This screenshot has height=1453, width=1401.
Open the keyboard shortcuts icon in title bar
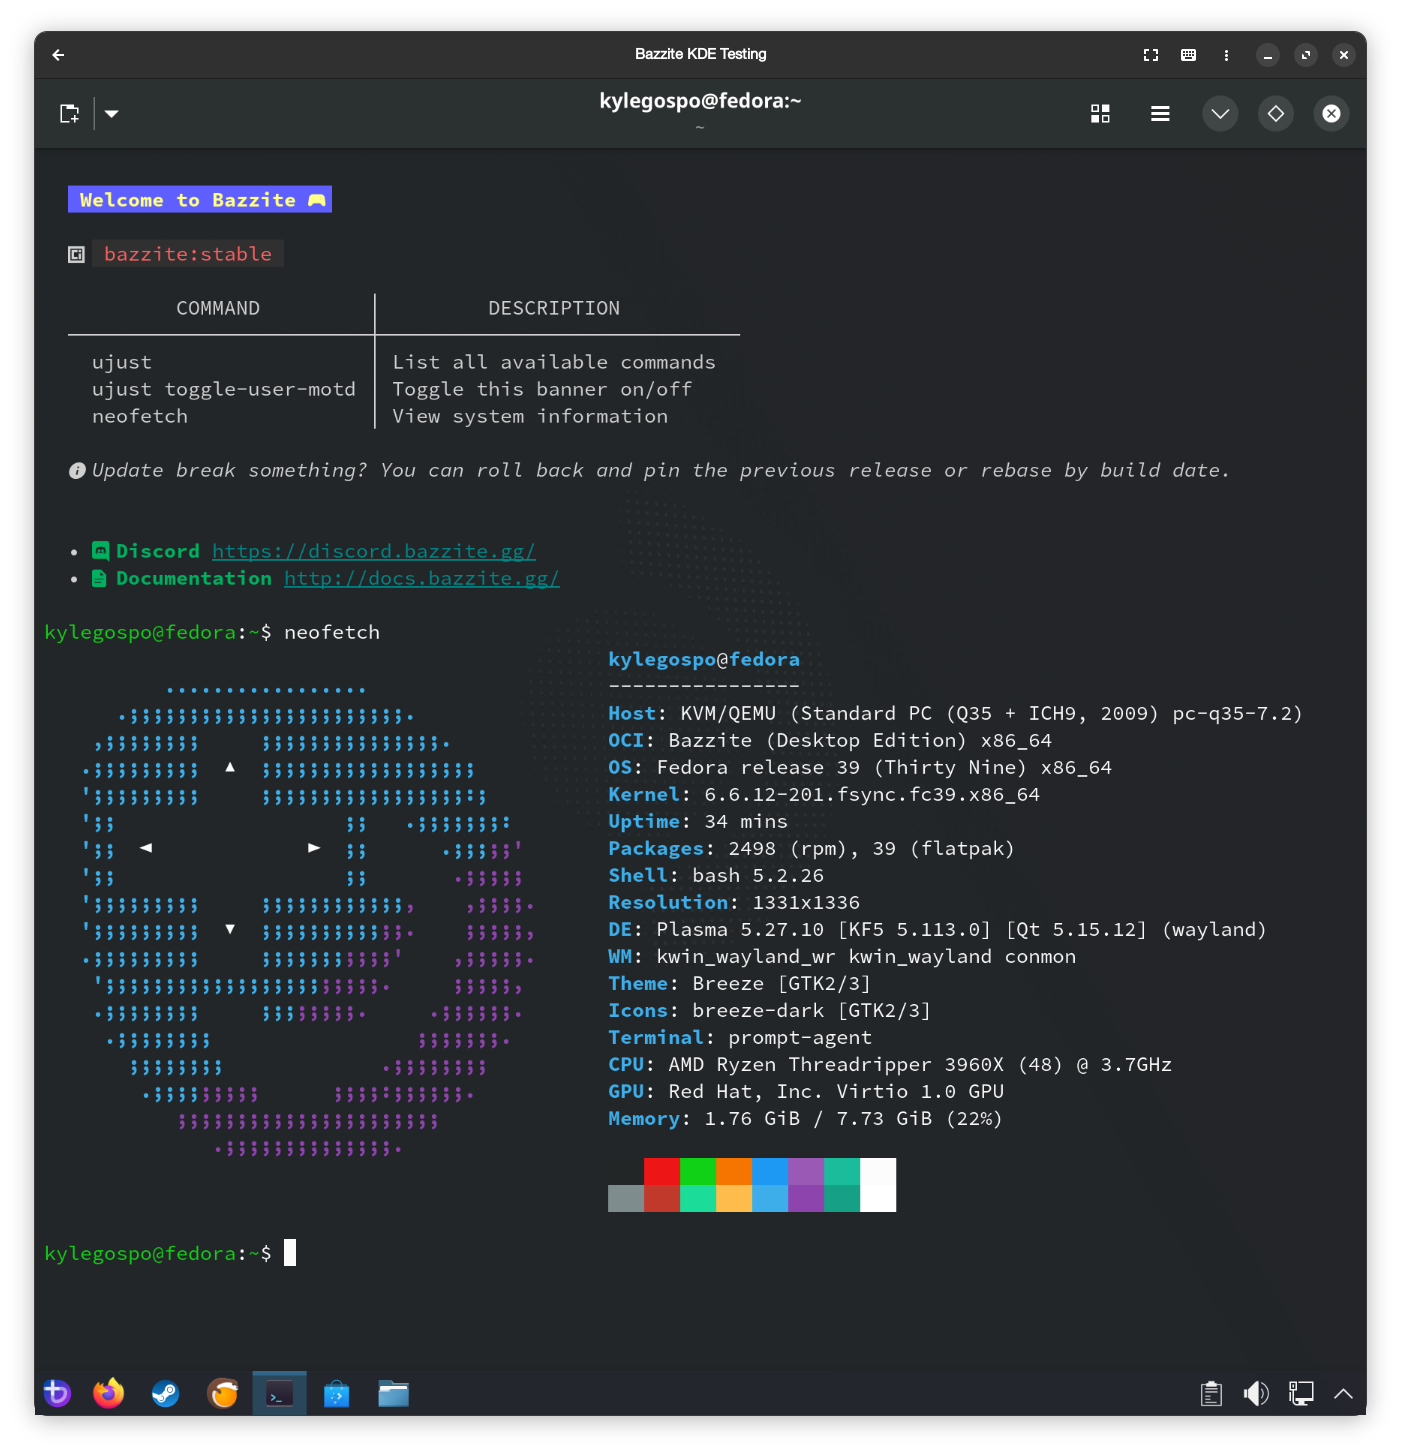[x=1188, y=55]
